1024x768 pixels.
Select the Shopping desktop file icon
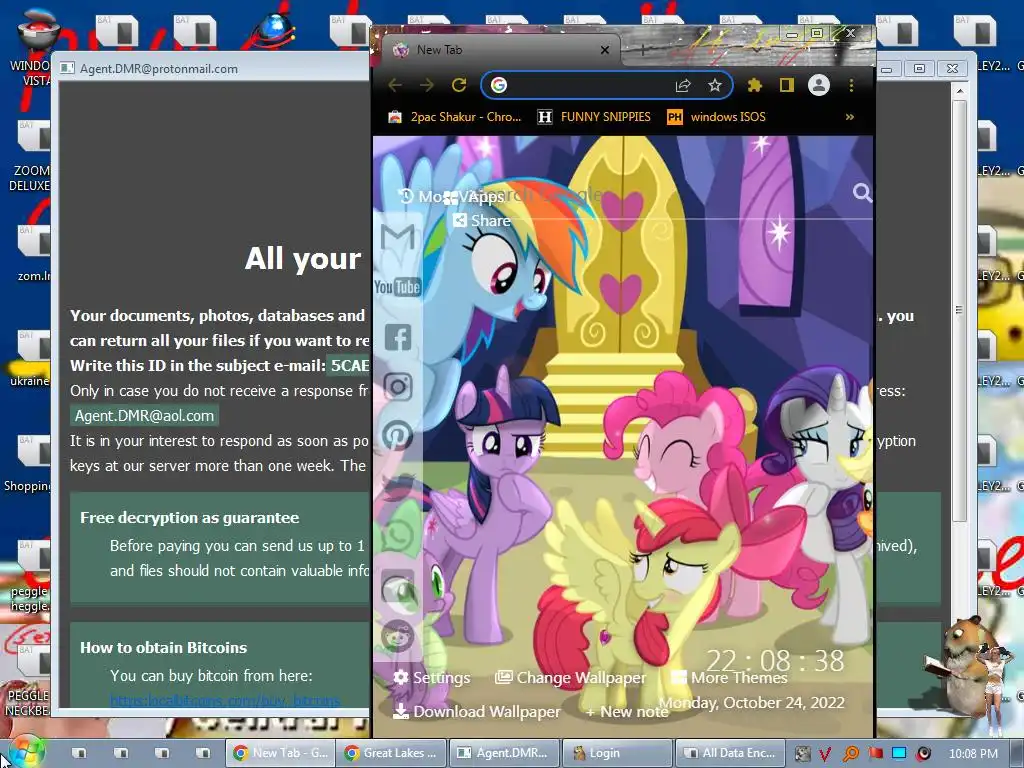[x=27, y=464]
